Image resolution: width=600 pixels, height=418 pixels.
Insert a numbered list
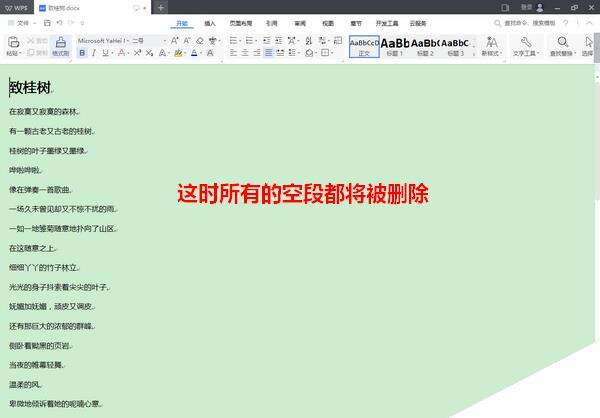point(249,40)
